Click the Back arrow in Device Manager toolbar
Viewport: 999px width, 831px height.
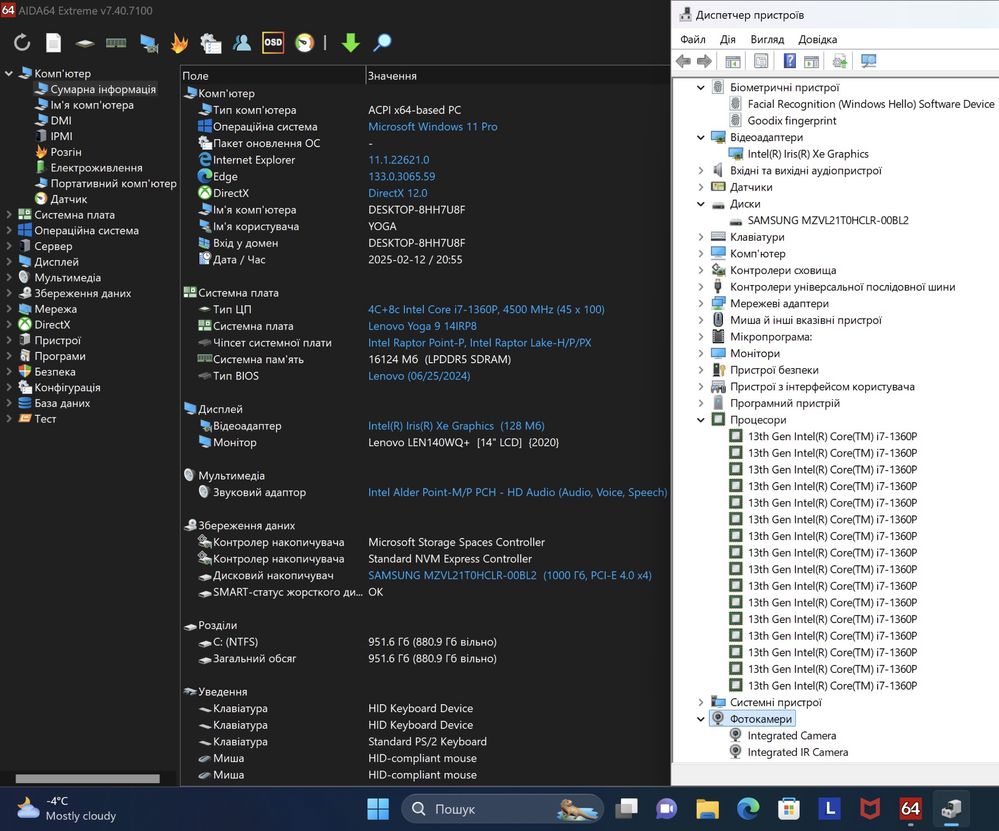click(683, 61)
